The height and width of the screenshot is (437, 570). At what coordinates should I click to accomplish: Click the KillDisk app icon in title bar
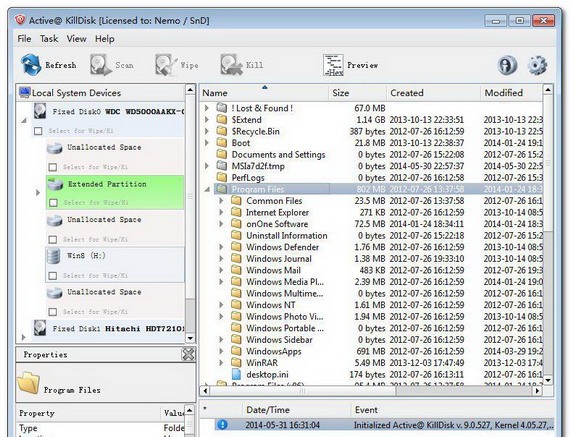pyautogui.click(x=20, y=20)
